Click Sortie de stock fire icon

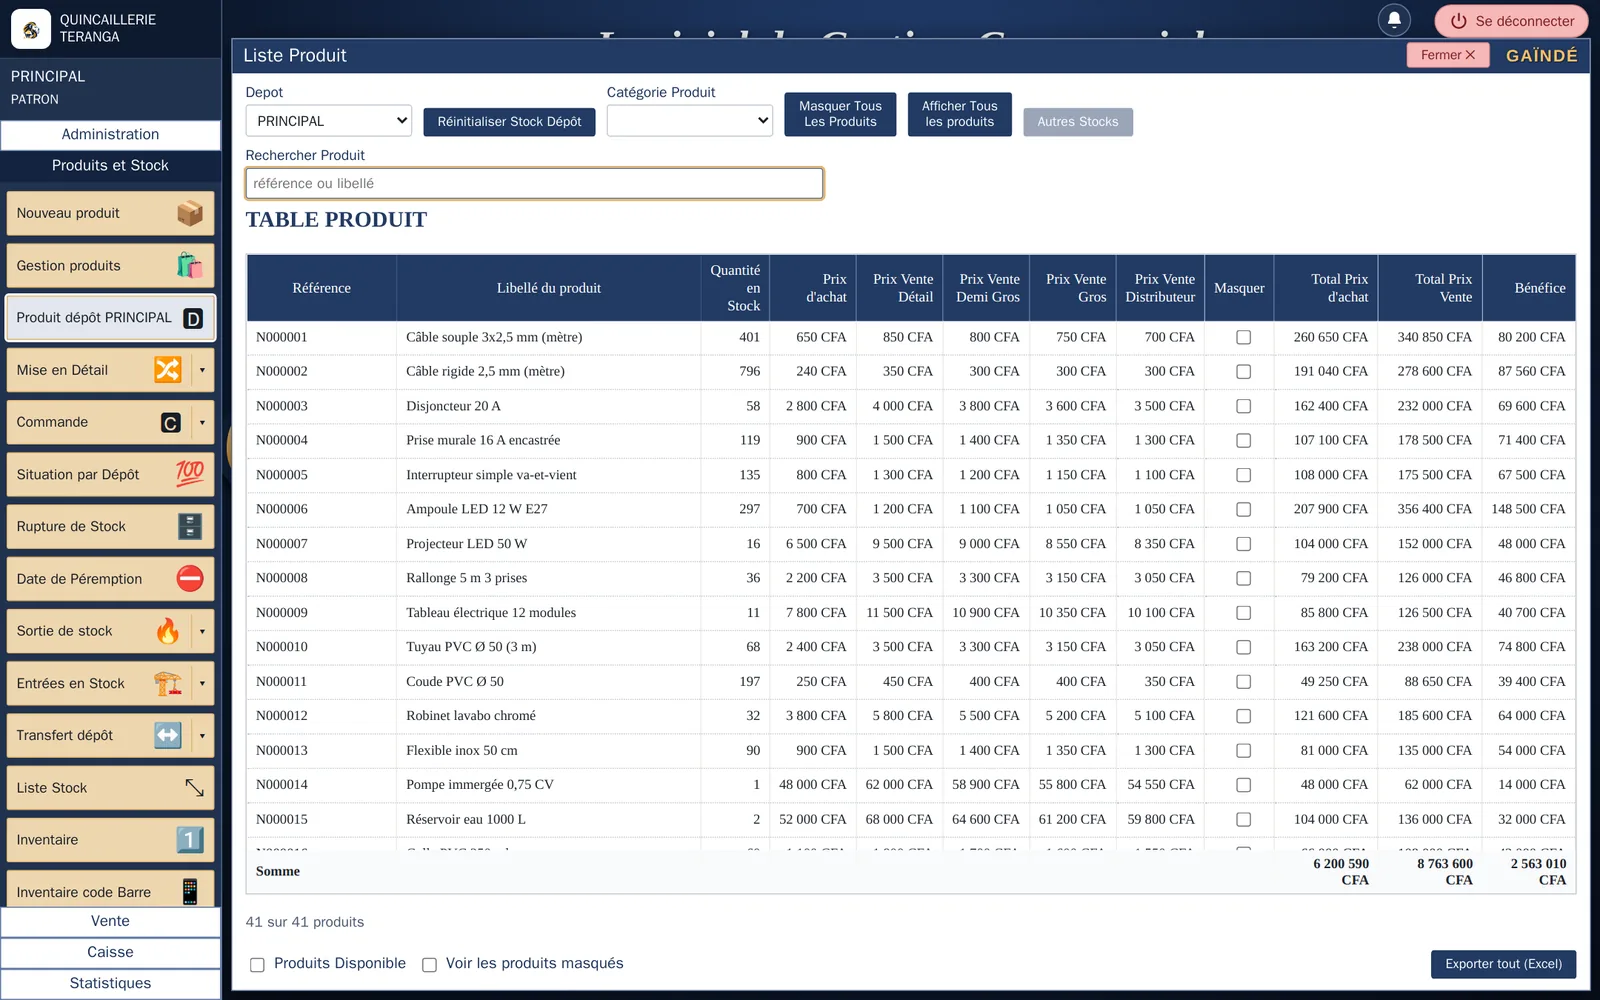coord(168,631)
